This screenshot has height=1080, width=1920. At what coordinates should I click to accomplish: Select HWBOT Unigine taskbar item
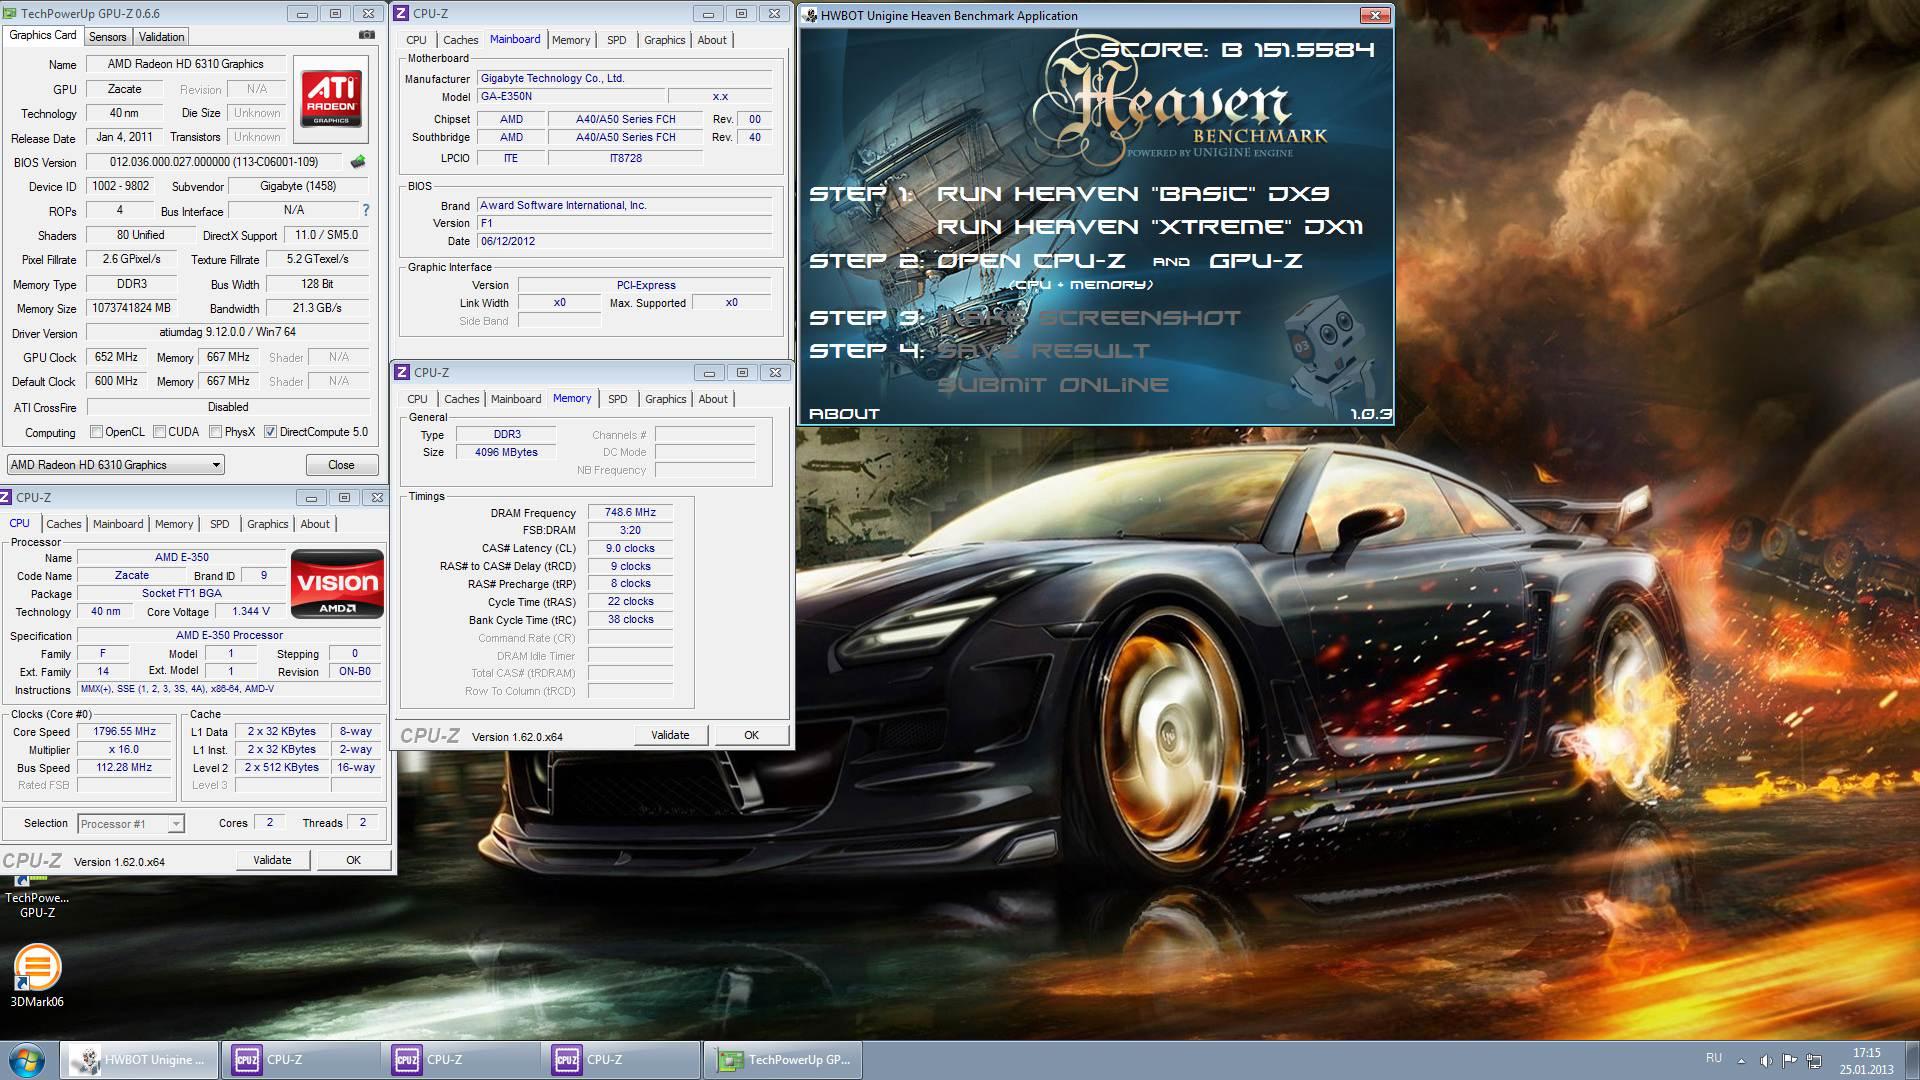[x=140, y=1060]
